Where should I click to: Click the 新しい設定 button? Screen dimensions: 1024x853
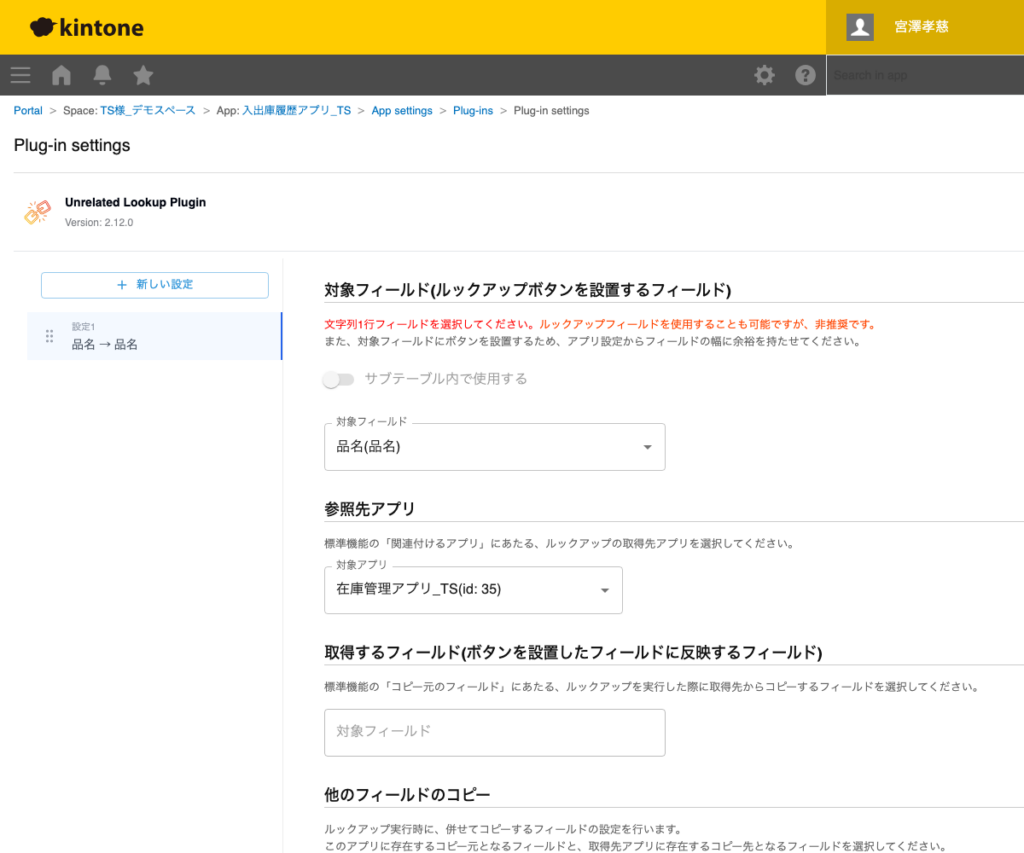154,285
